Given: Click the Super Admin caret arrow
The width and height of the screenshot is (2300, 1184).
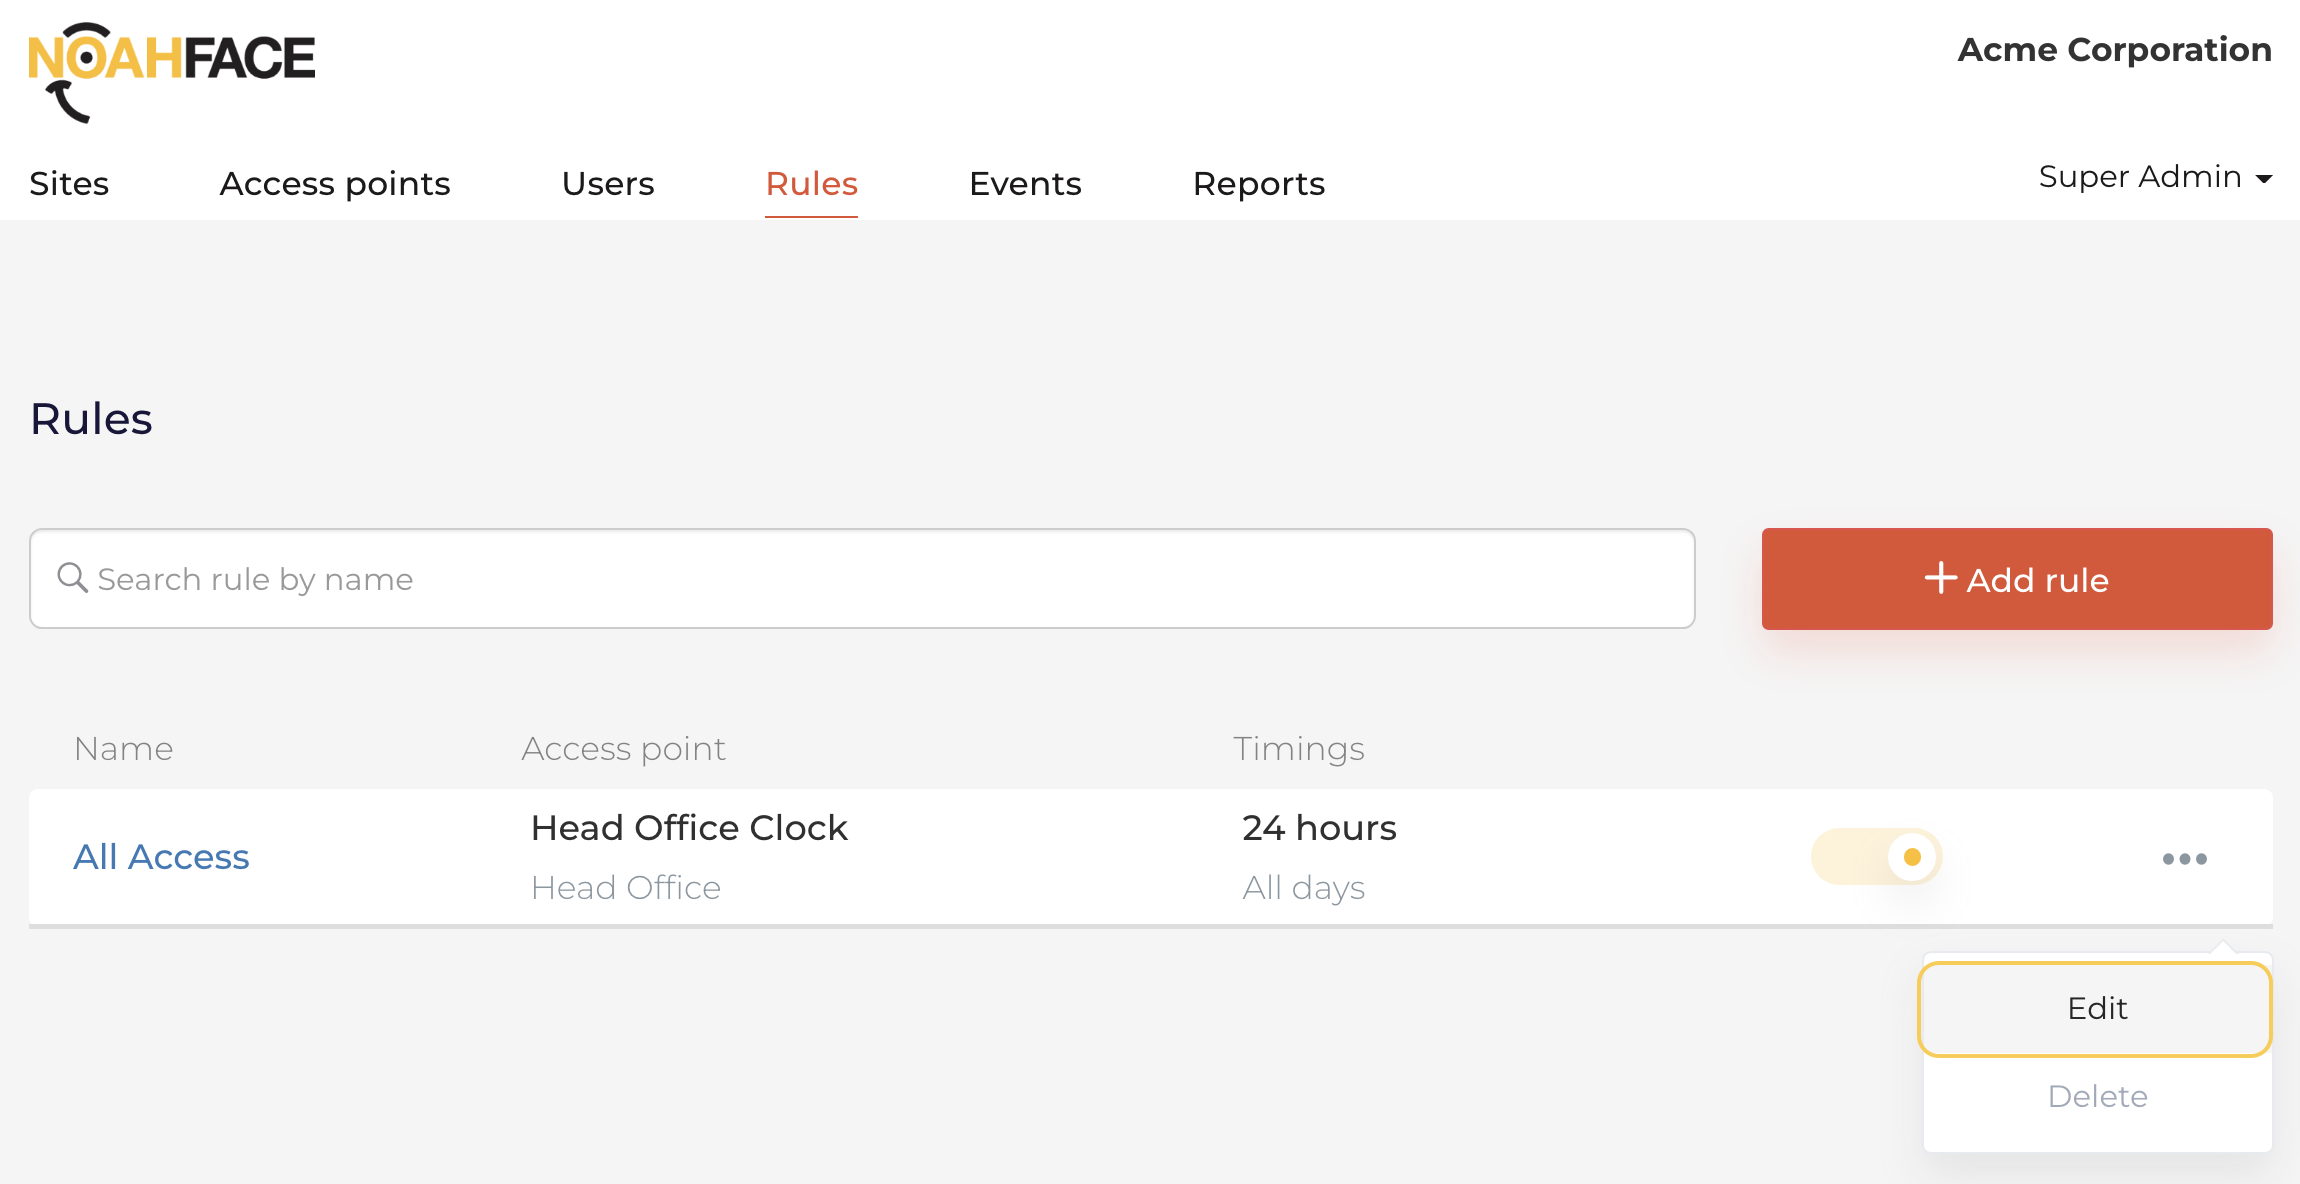Looking at the screenshot, I should [2264, 179].
